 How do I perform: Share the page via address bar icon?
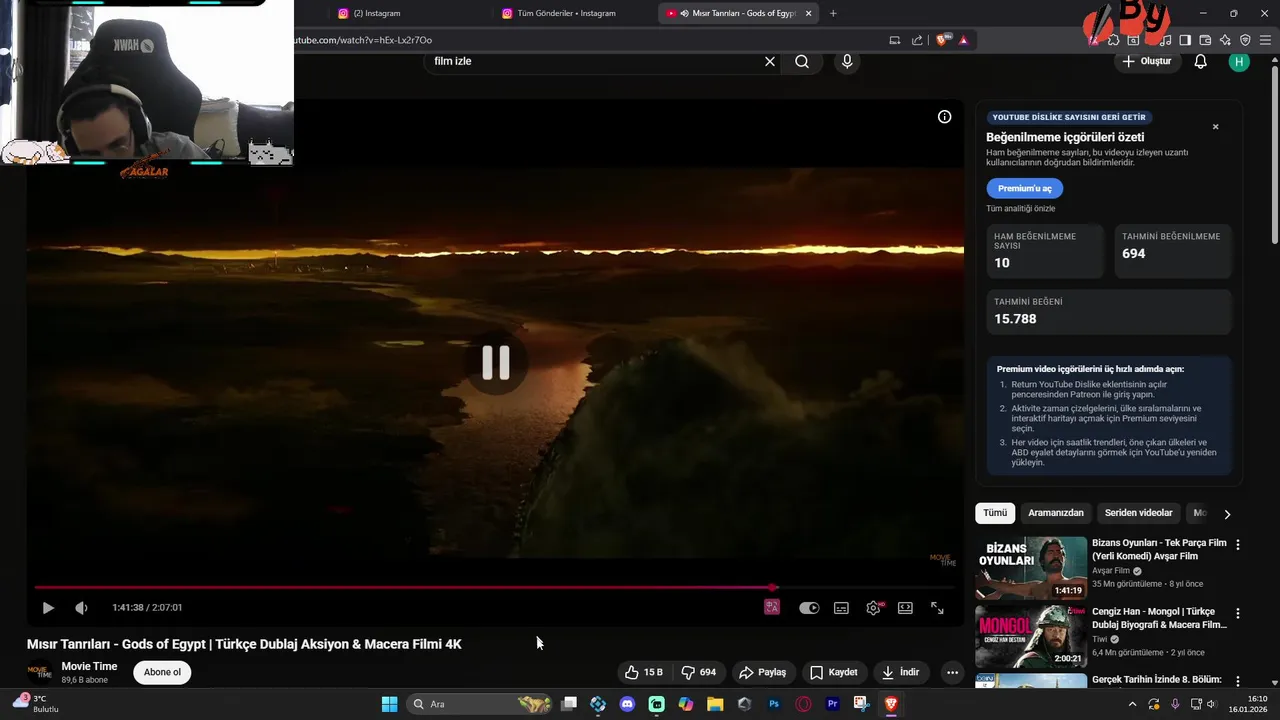[917, 40]
